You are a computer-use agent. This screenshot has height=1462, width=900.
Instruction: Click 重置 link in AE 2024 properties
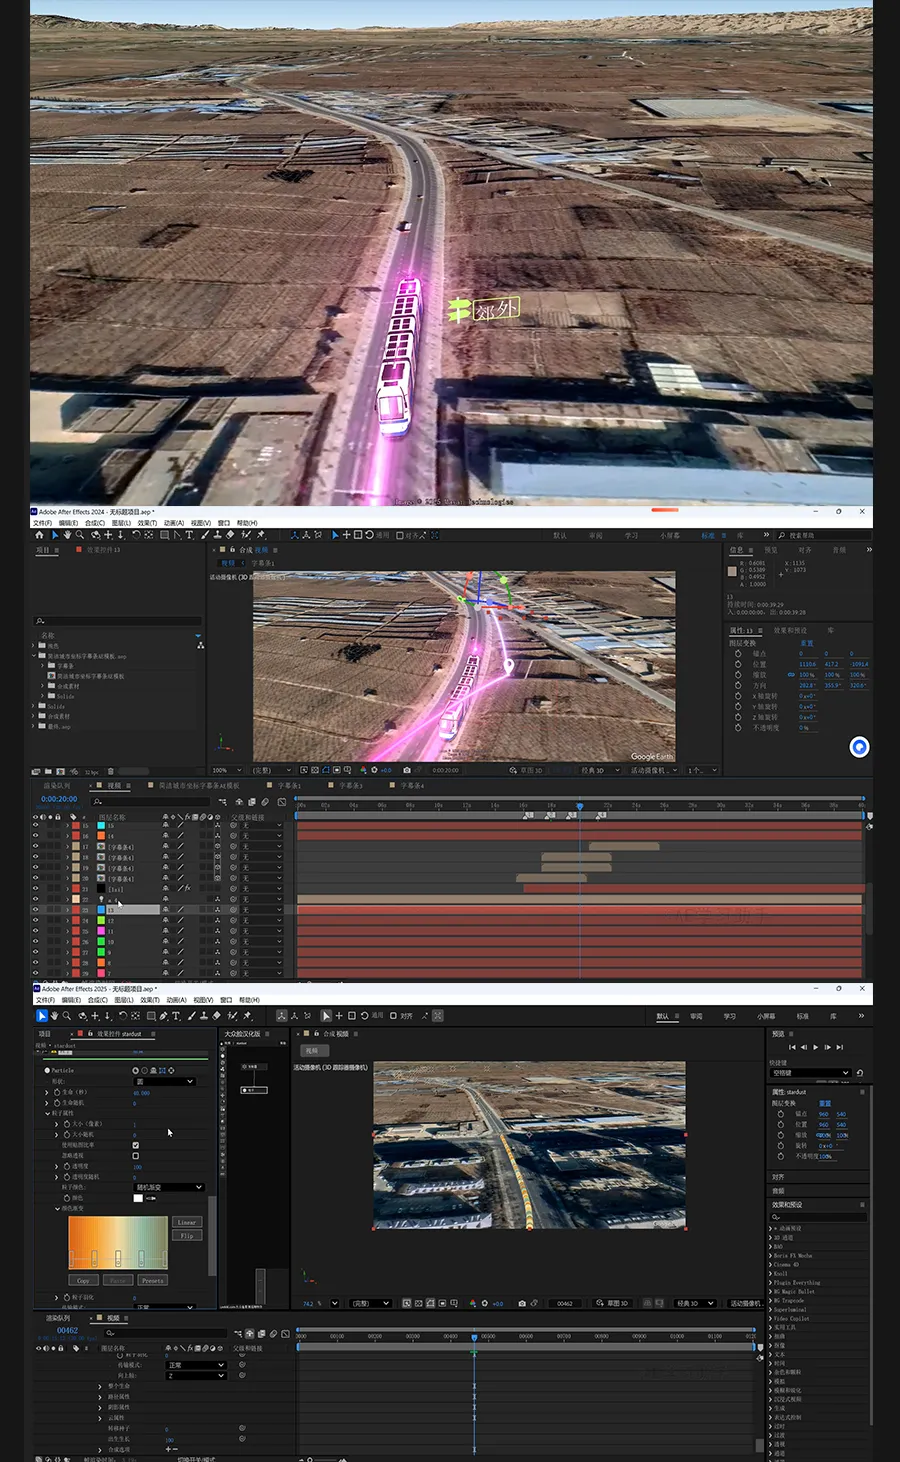click(x=807, y=643)
